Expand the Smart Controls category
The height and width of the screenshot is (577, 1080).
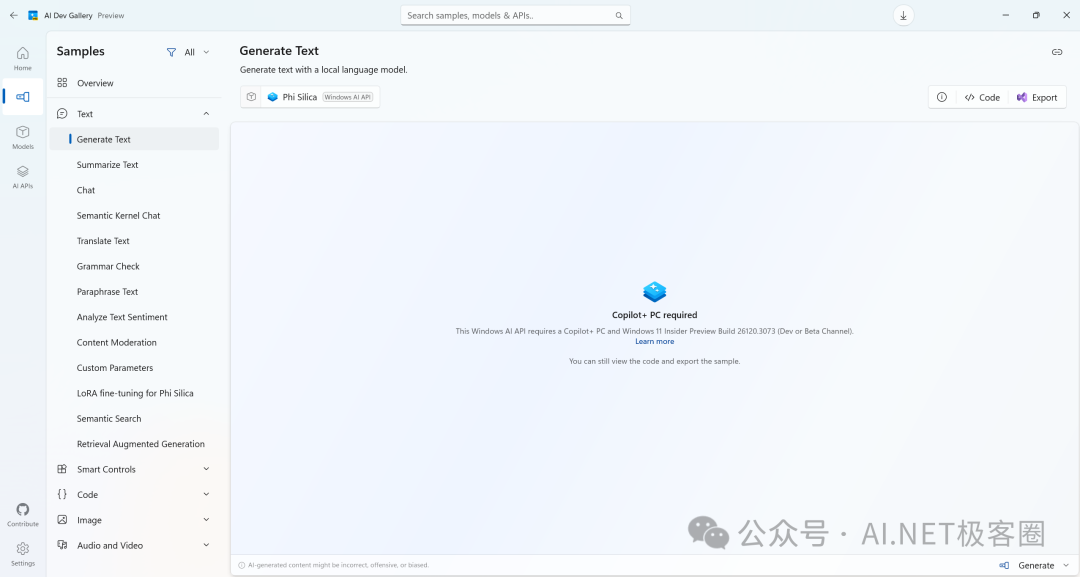[134, 469]
